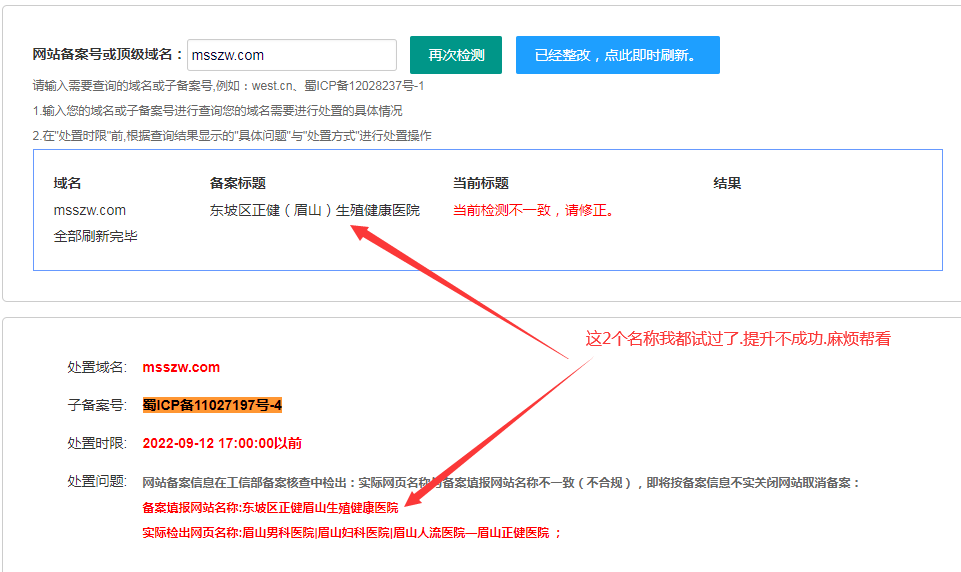Screen dimensions: 961x572
Task: Select instruction line 1 about 输入您的域名
Action: click(217, 111)
